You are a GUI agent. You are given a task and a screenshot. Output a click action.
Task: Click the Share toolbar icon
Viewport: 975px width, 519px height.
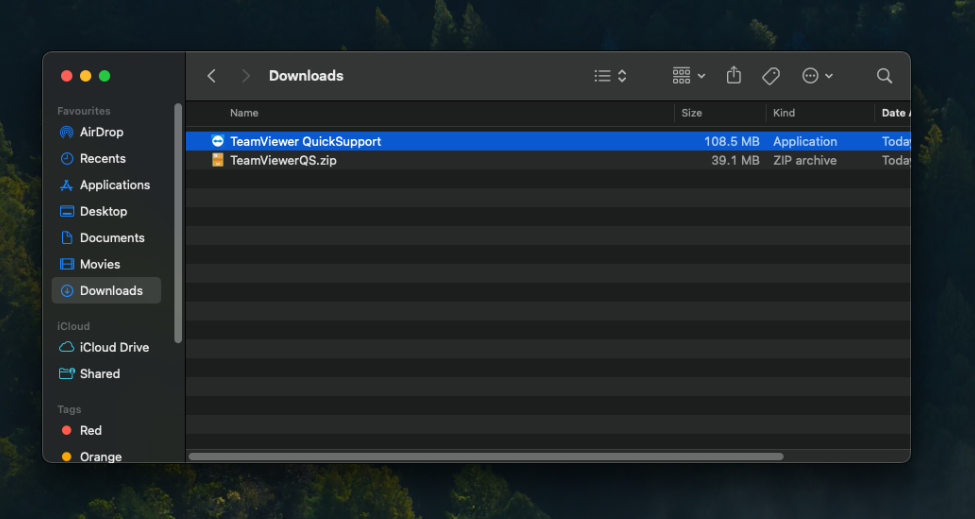tap(734, 75)
